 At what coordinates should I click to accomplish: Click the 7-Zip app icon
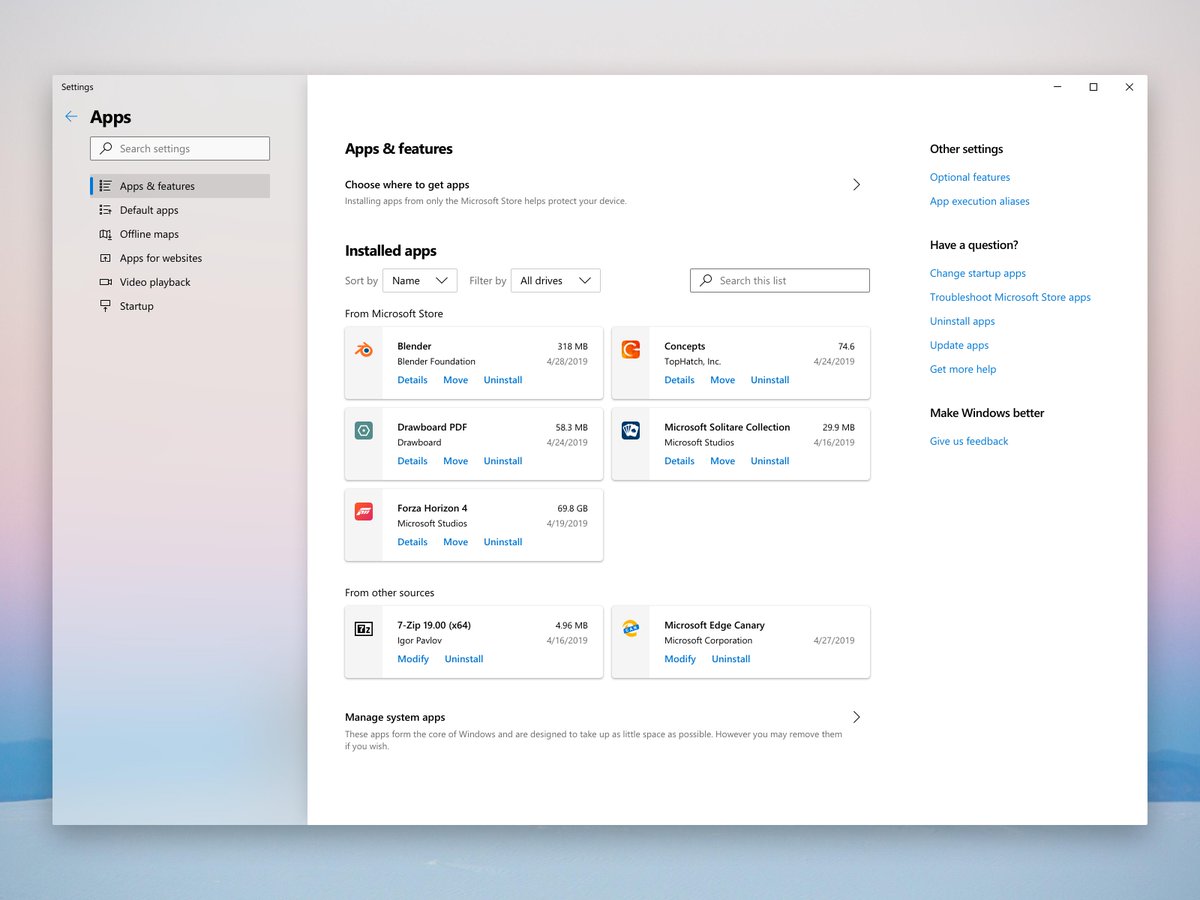pyautogui.click(x=364, y=629)
